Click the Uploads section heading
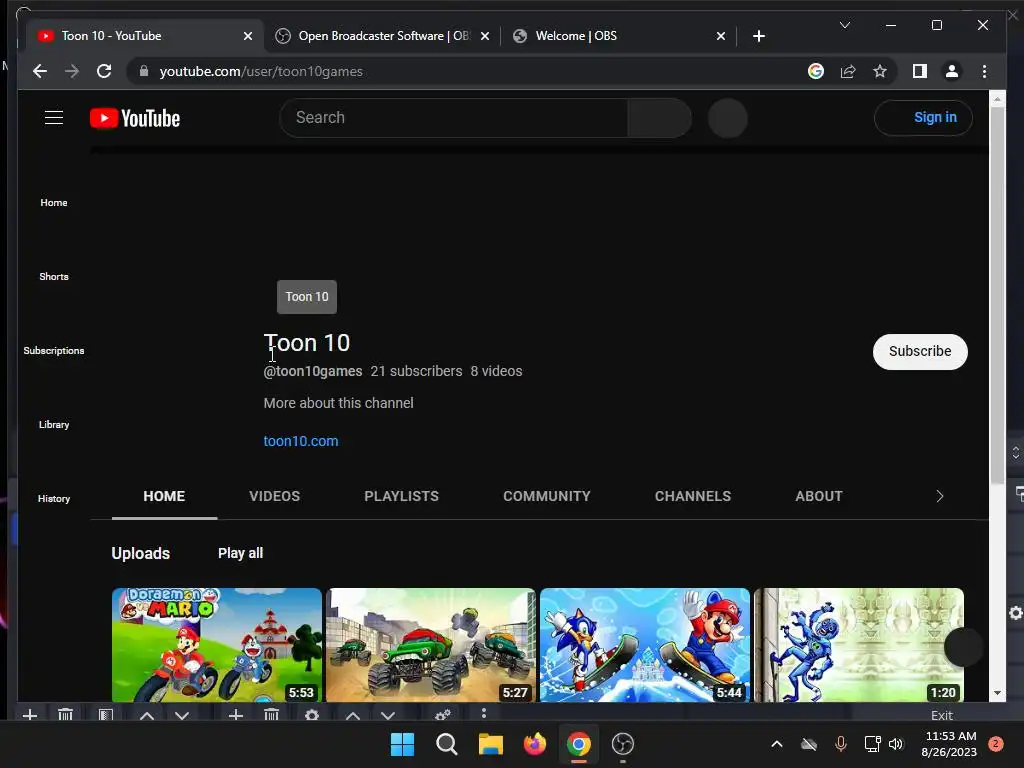Viewport: 1024px width, 768px height. coord(140,553)
